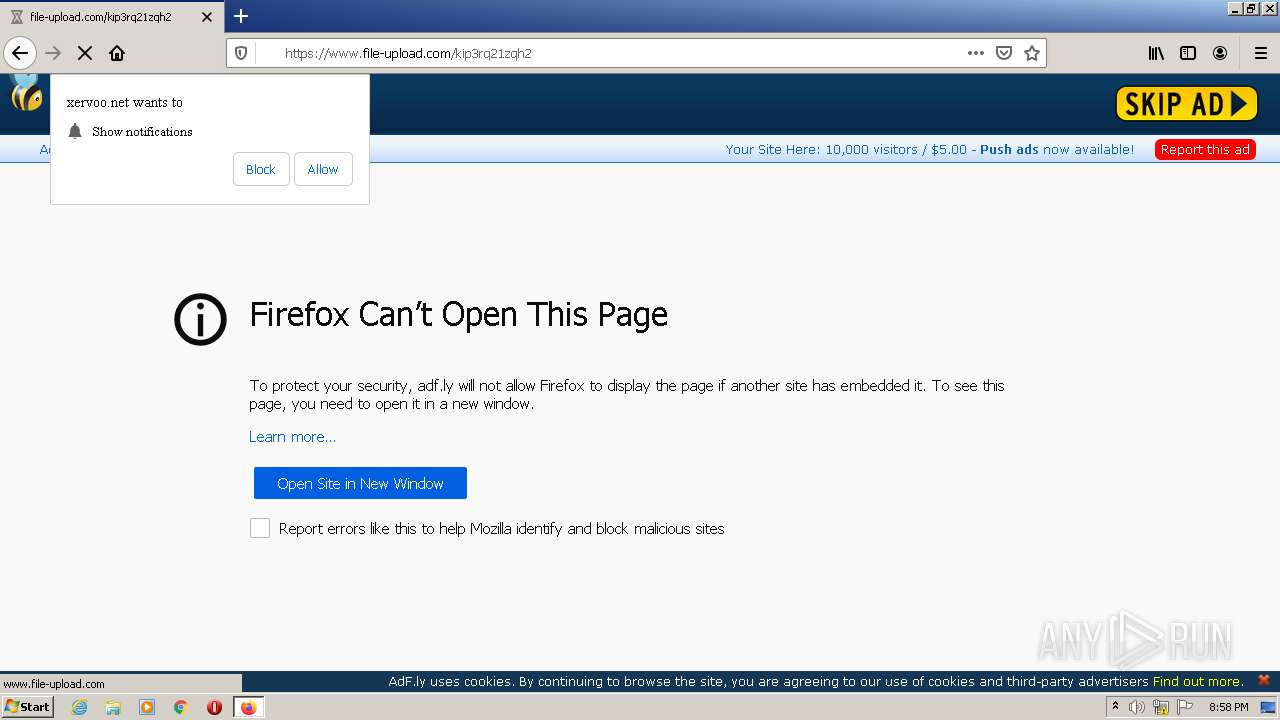Click the taskbar clock 8:58 PM
This screenshot has height=720, width=1280.
point(1228,707)
